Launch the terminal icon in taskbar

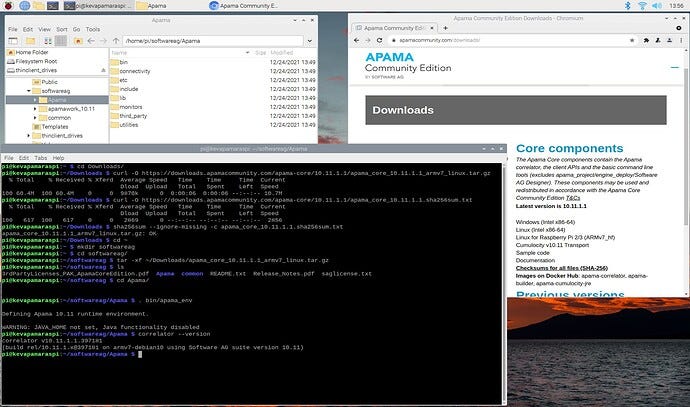(x=53, y=6)
